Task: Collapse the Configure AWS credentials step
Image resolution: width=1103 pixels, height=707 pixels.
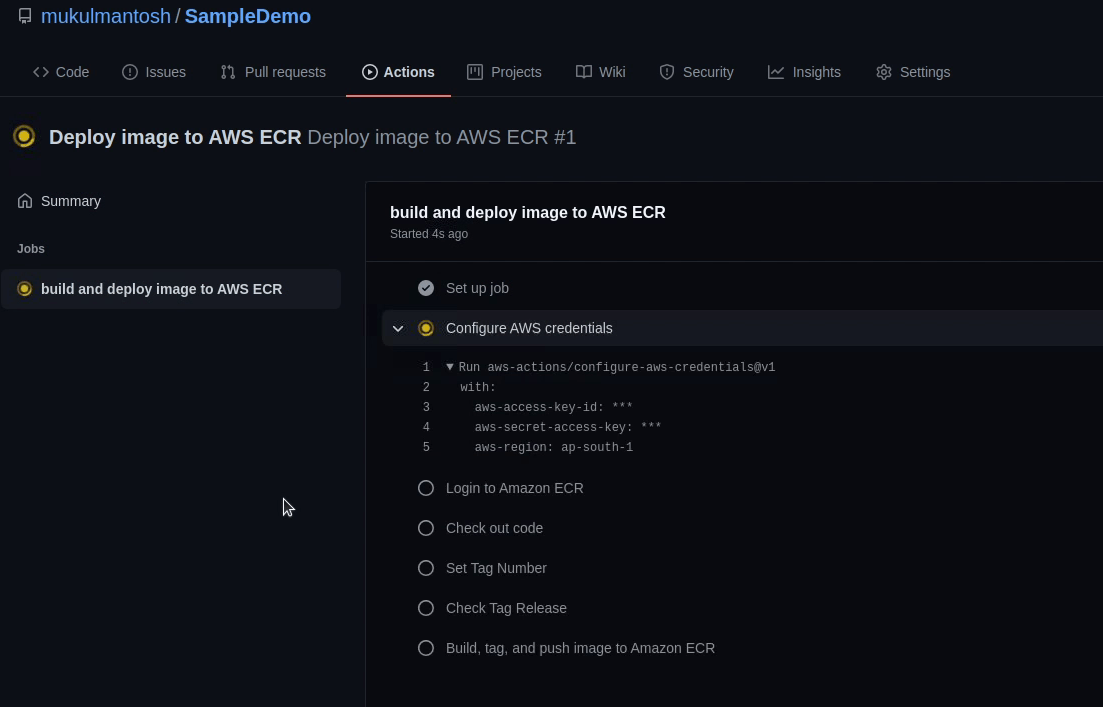Action: click(x=398, y=328)
